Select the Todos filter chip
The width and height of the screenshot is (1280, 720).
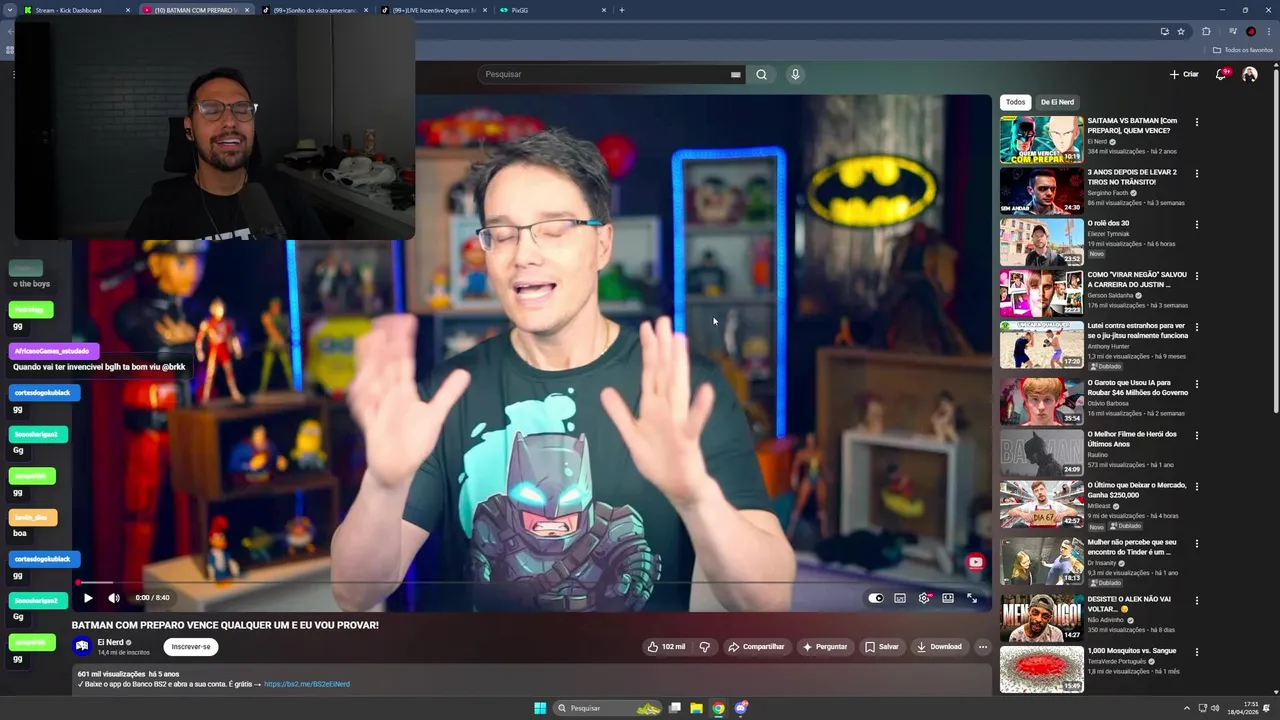(1015, 102)
